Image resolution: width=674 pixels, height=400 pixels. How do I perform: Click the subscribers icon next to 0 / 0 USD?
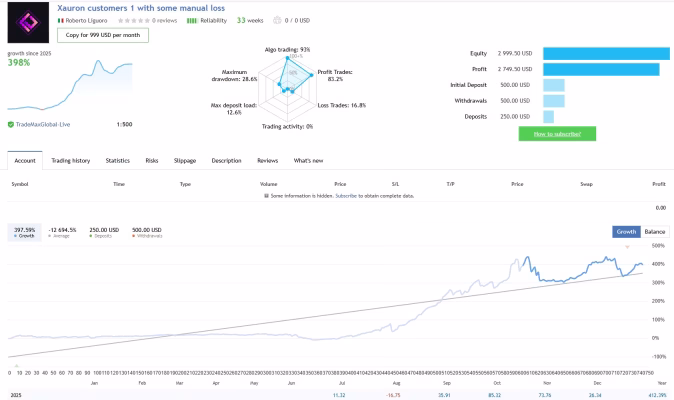[x=277, y=20]
